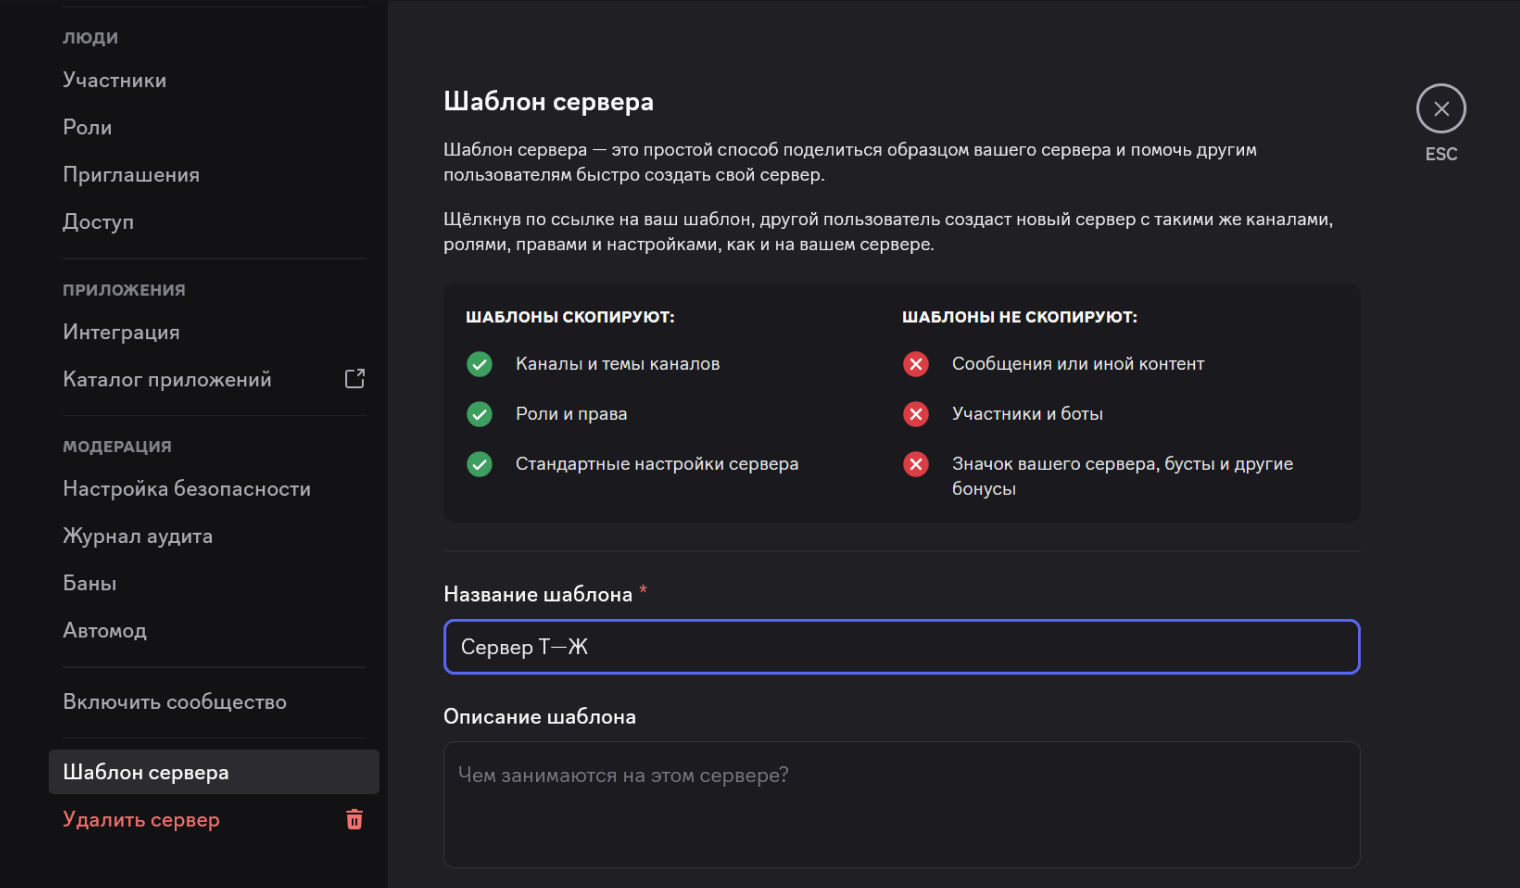View the Журнал аудита page

(x=138, y=536)
